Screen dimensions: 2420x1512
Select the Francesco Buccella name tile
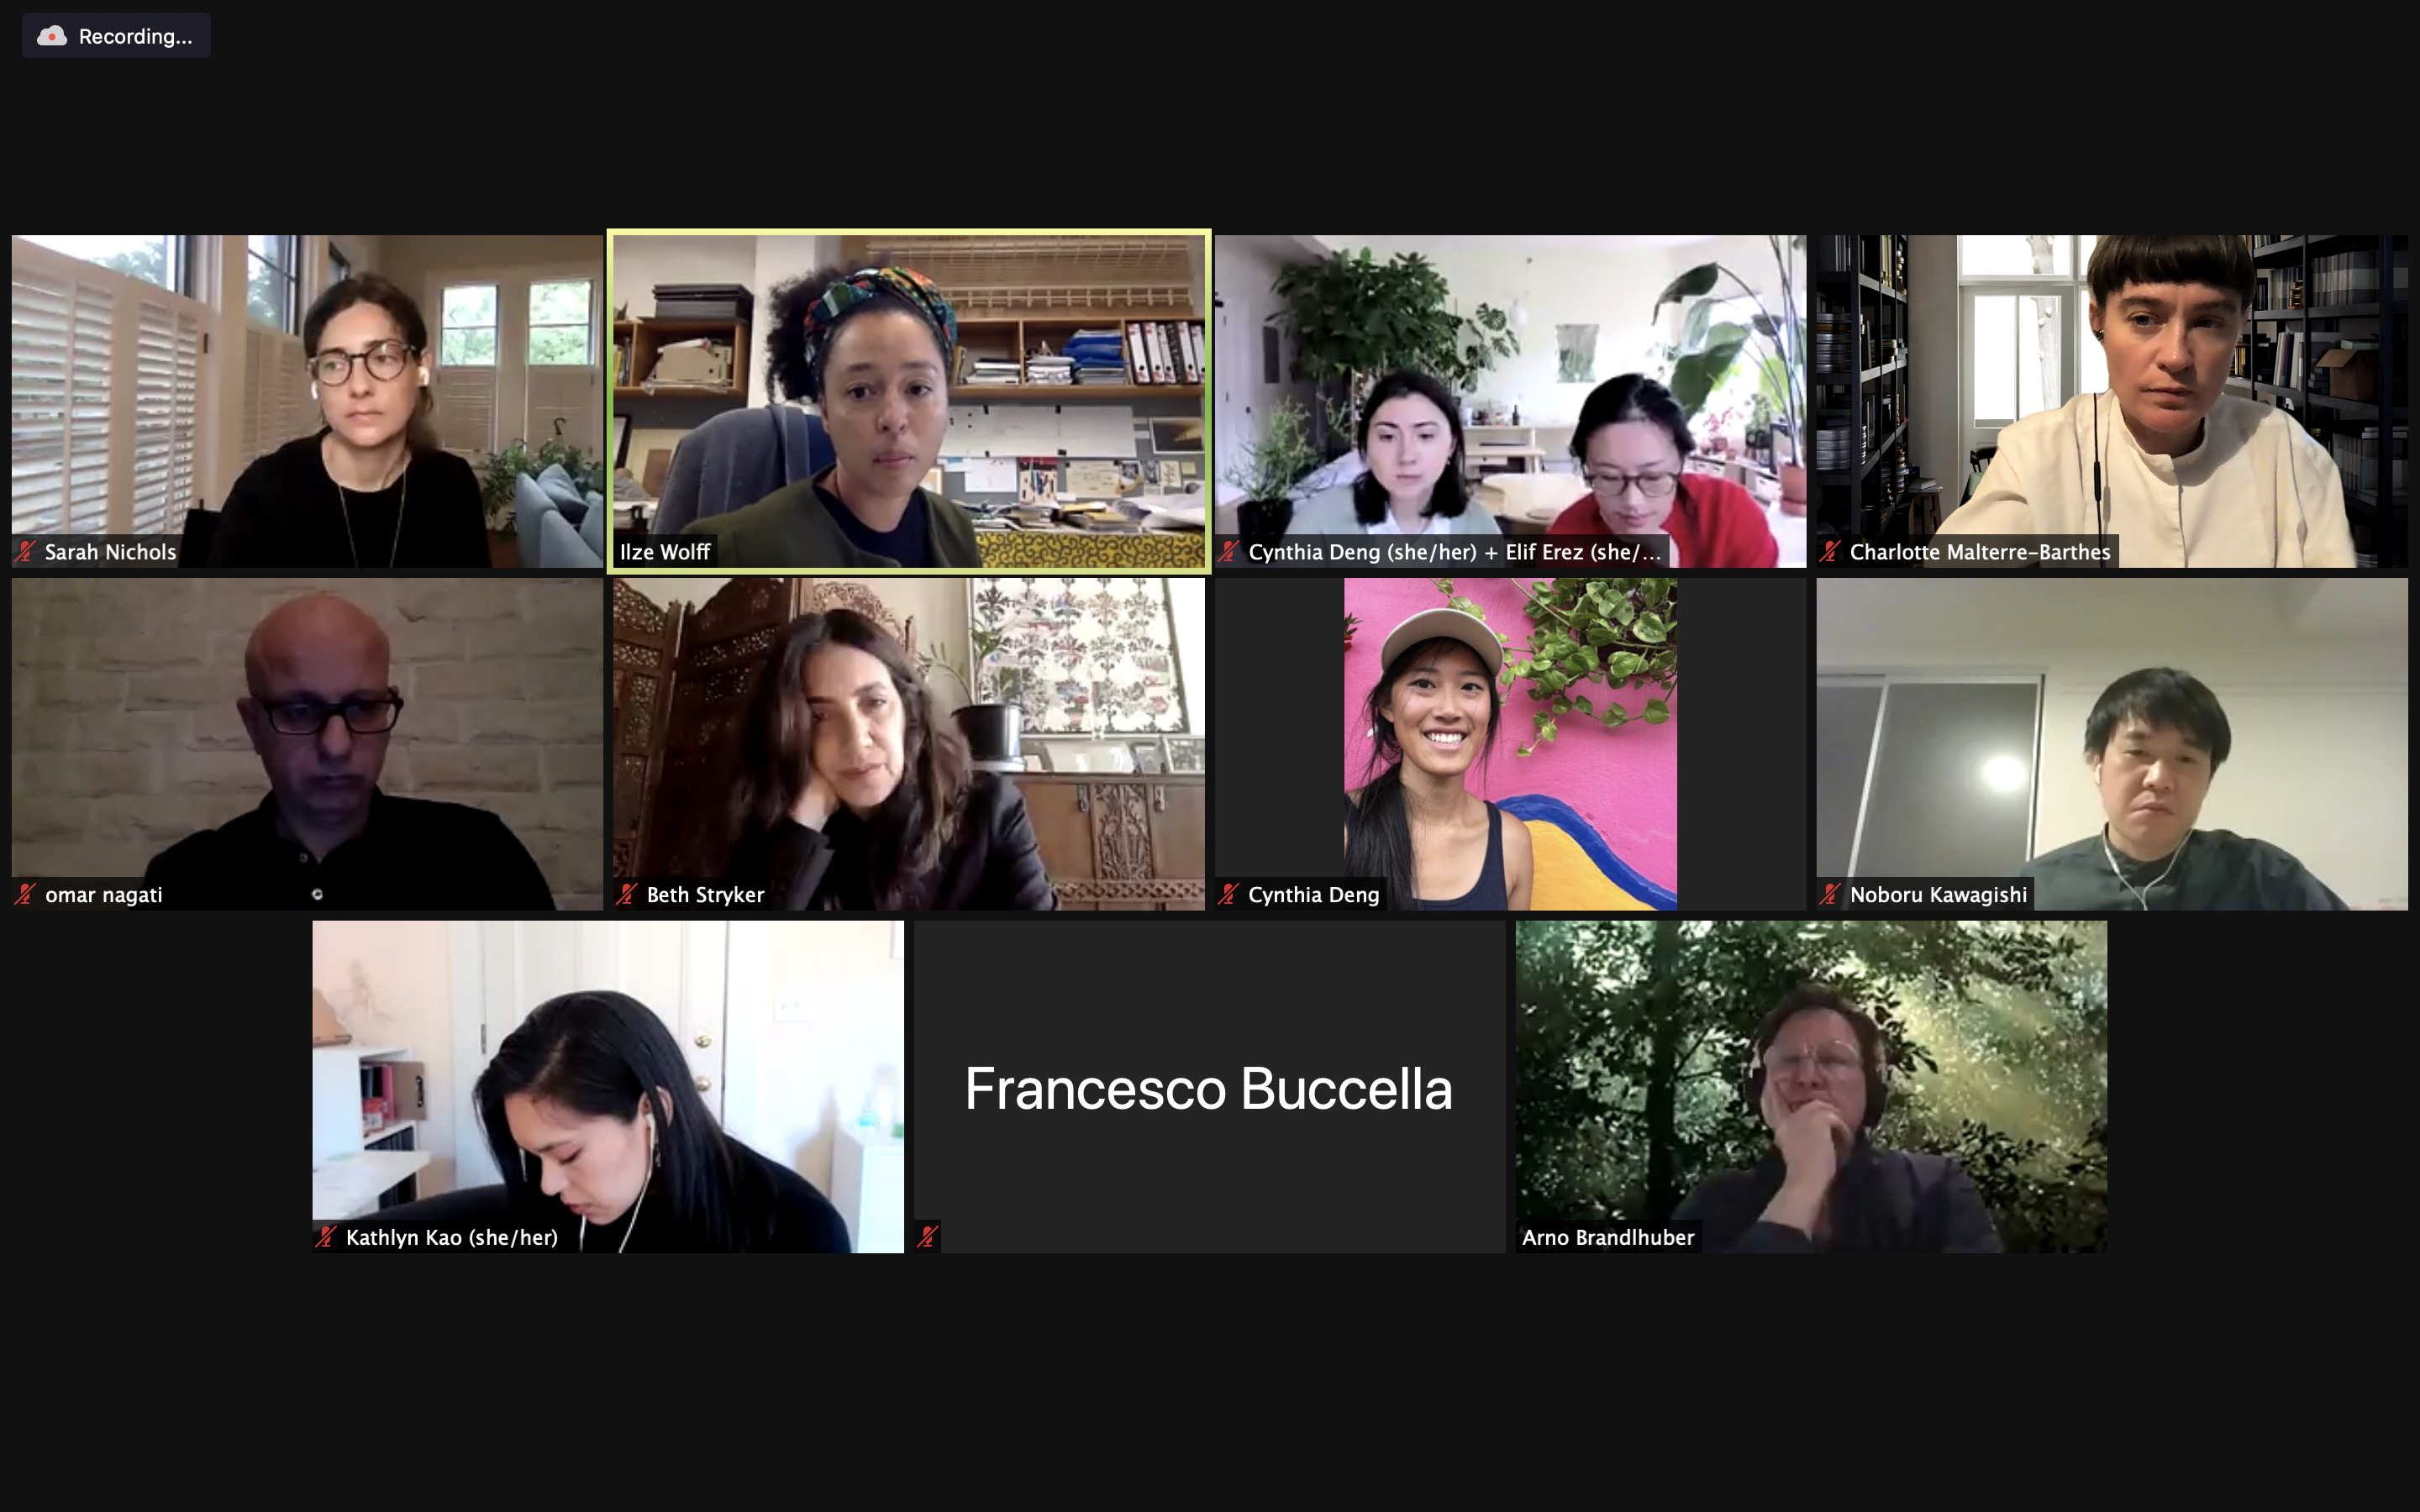(x=1209, y=1087)
